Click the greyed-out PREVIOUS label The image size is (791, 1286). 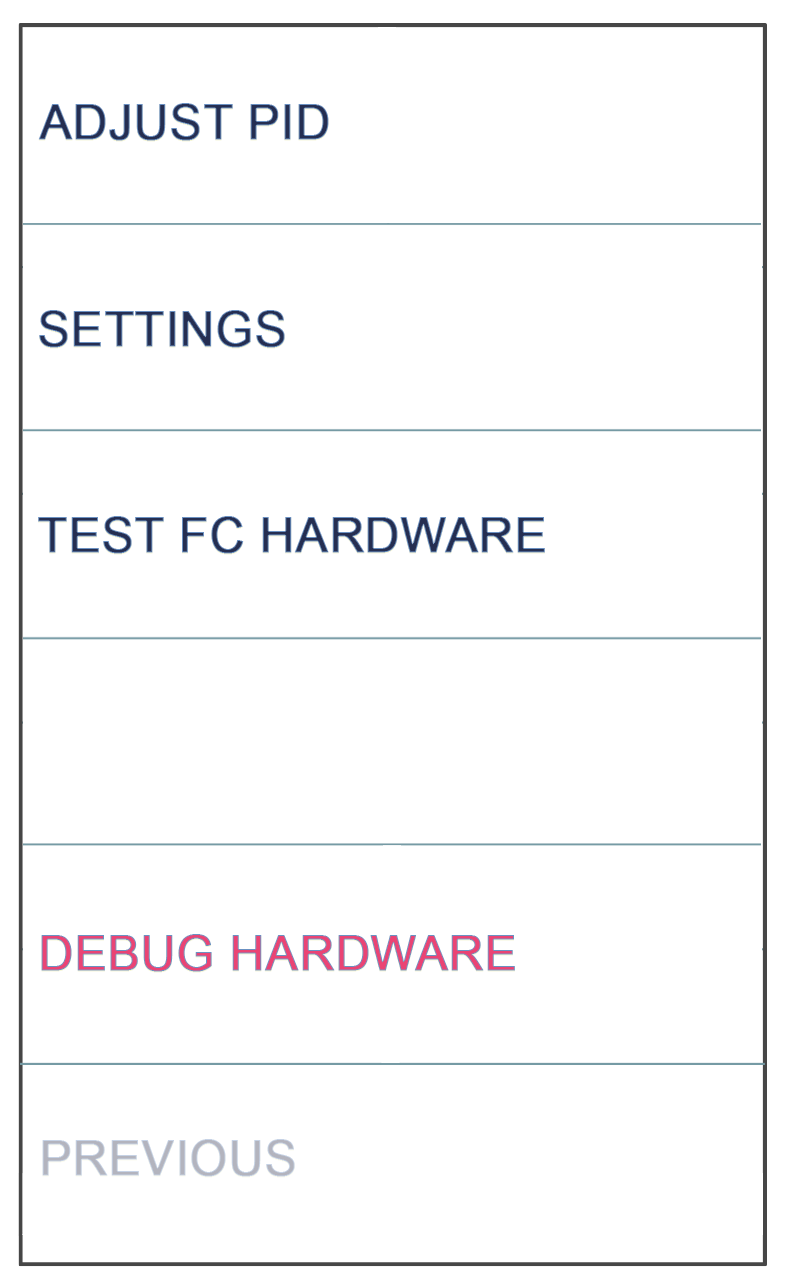pyautogui.click(x=168, y=1158)
